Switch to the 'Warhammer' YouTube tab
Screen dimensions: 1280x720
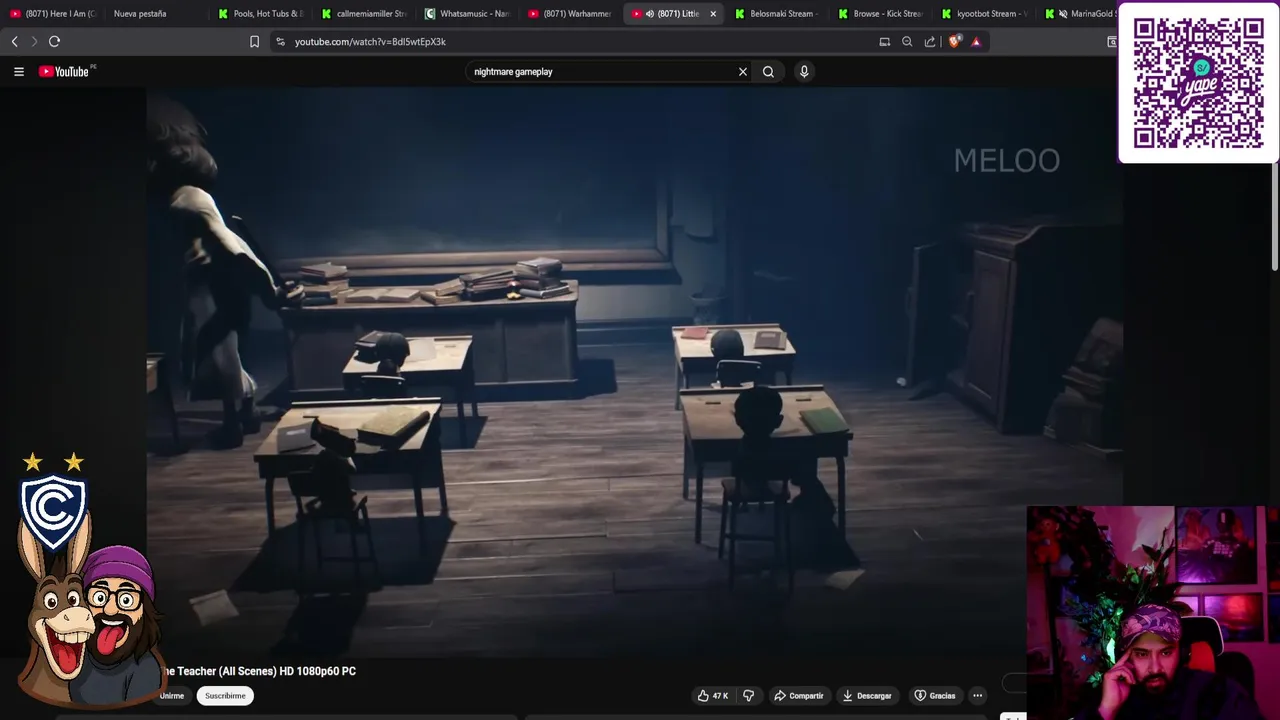(x=572, y=14)
